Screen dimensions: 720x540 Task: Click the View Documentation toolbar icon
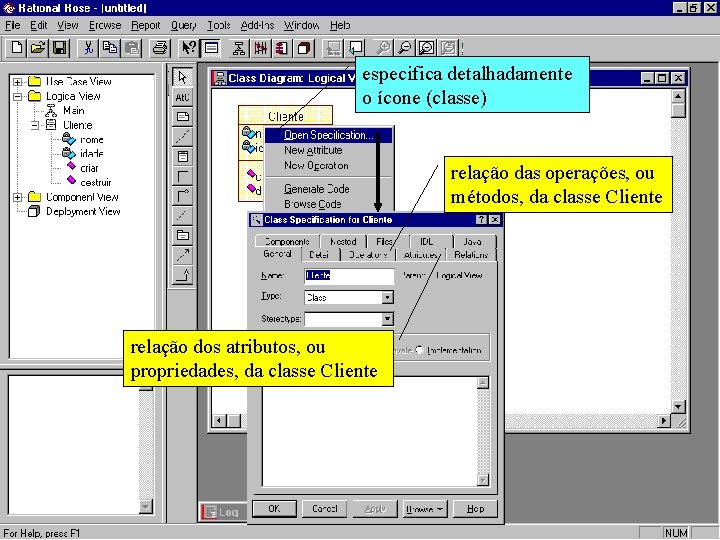211,48
